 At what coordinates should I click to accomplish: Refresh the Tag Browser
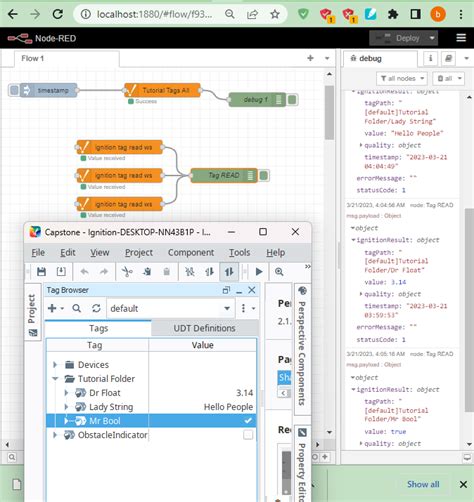[96, 308]
